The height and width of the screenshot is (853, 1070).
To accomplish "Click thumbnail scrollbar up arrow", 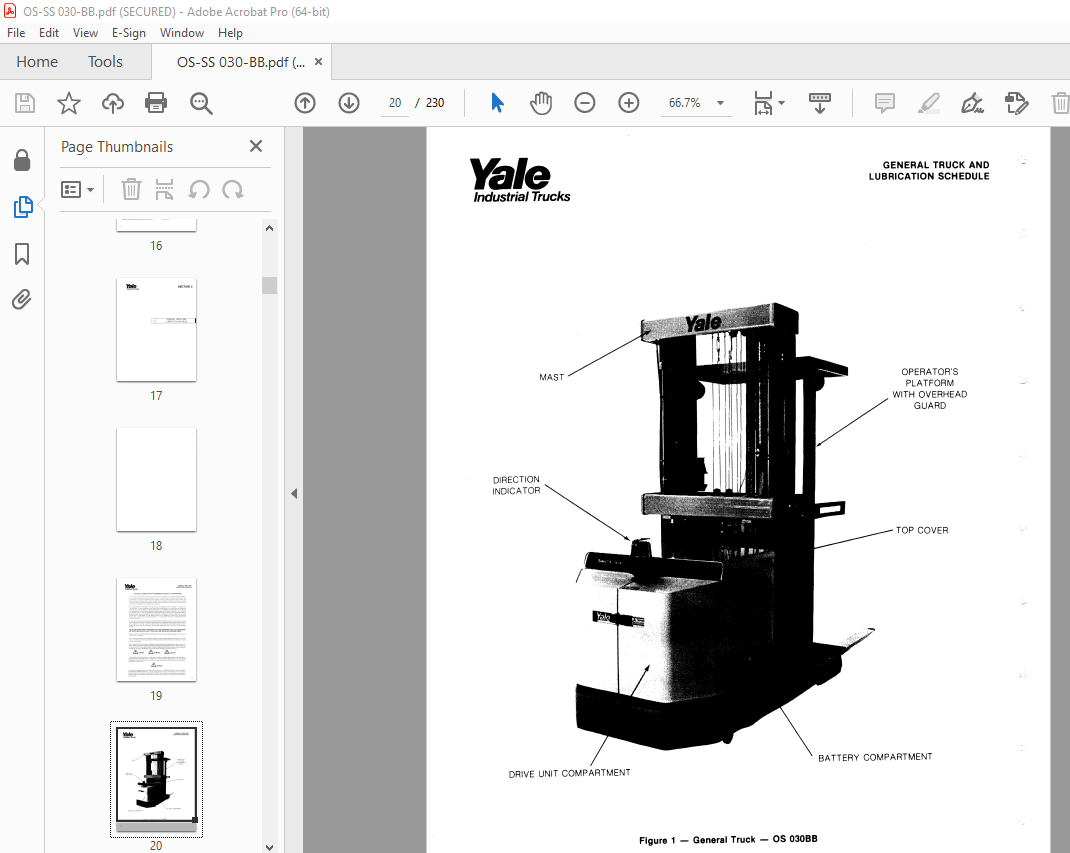I will click(270, 228).
